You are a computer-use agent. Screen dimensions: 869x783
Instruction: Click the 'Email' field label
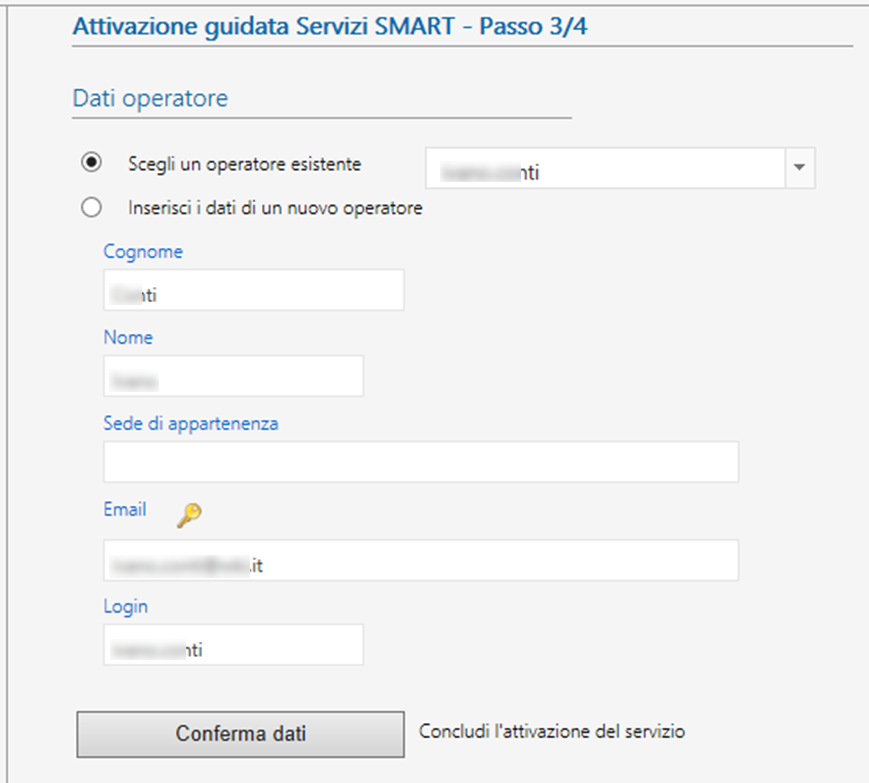[x=125, y=509]
